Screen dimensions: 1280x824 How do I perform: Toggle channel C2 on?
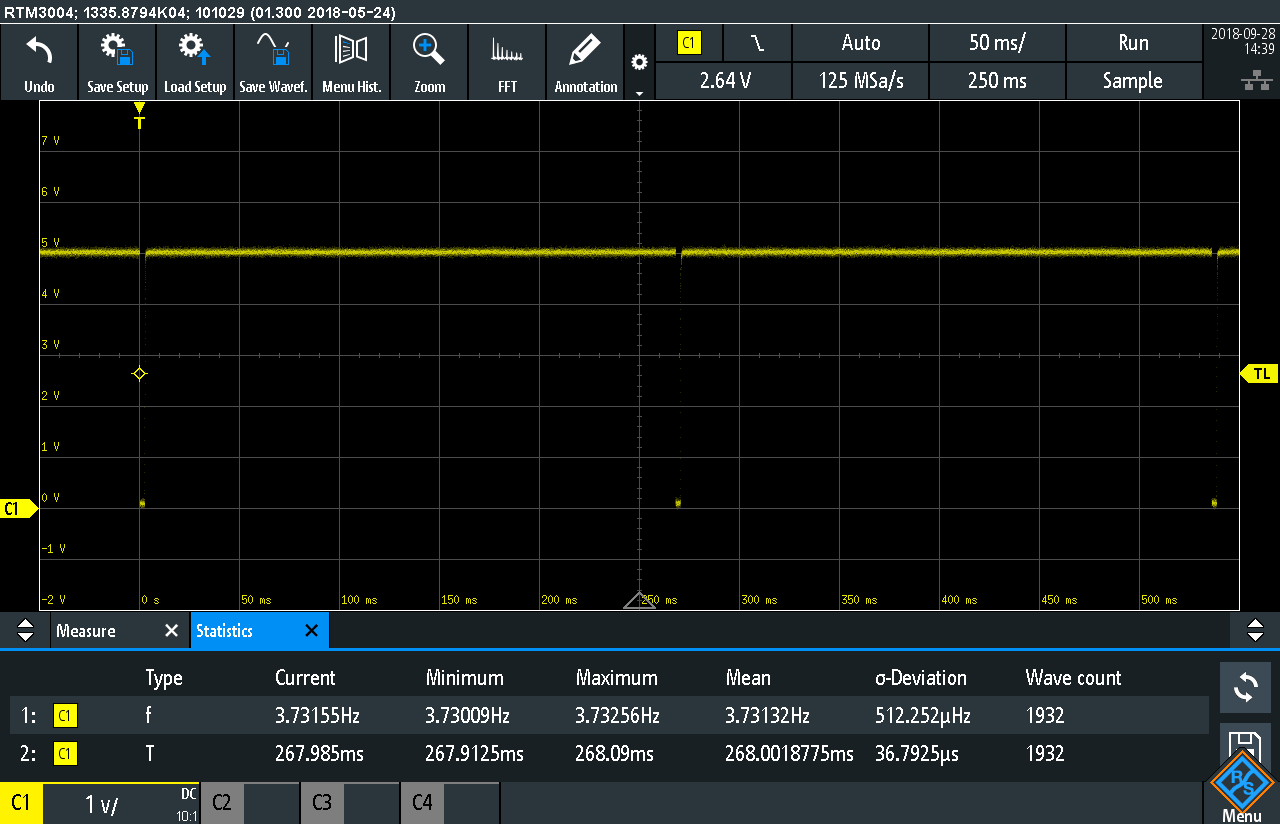coord(222,803)
